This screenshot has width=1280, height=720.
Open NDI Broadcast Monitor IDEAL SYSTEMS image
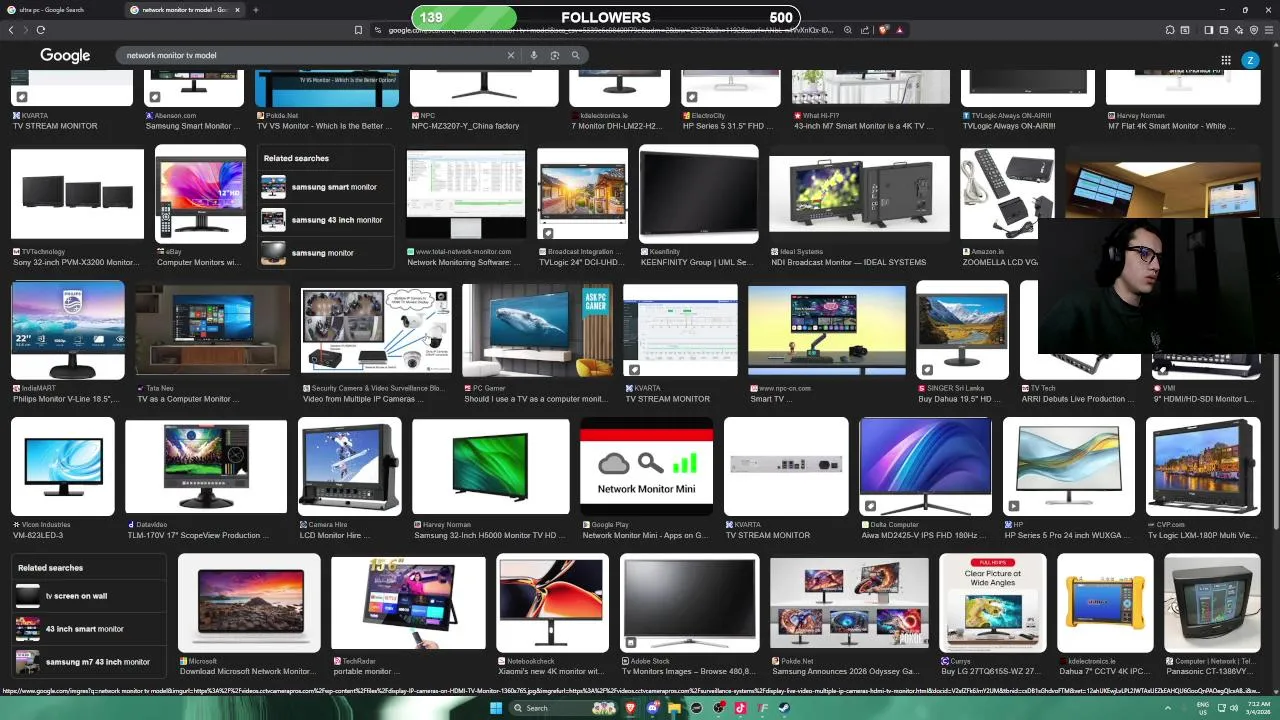859,196
